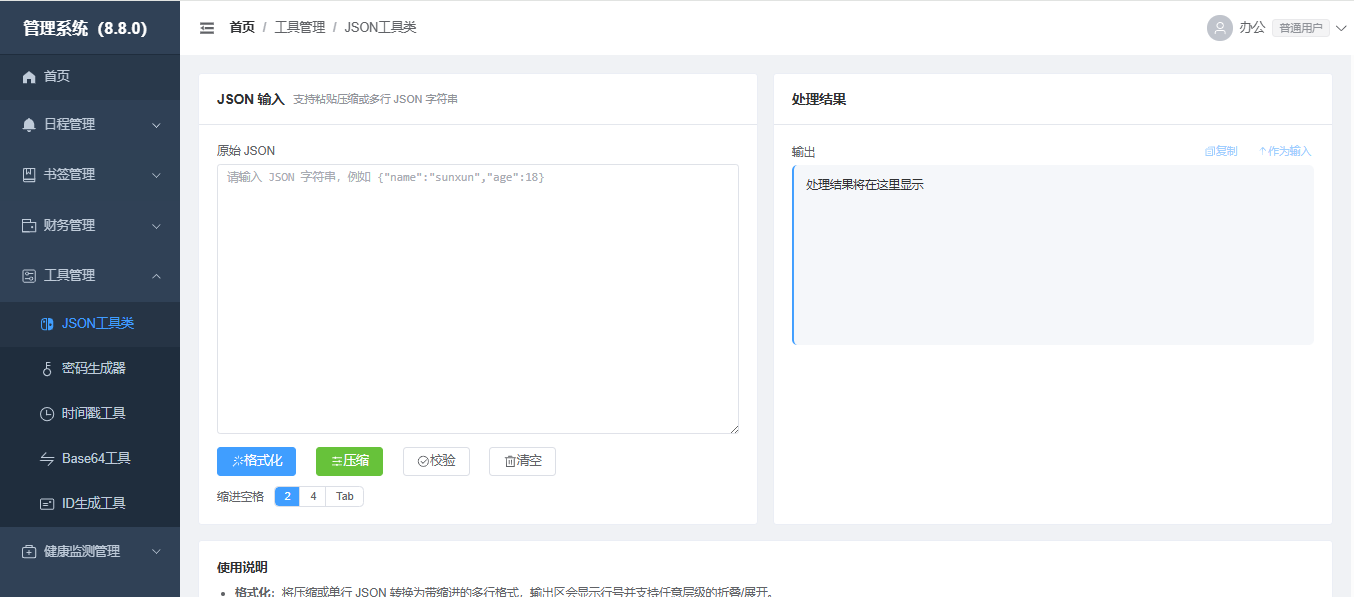Click the 复制 link above output
The height and width of the screenshot is (597, 1354).
(x=1221, y=151)
